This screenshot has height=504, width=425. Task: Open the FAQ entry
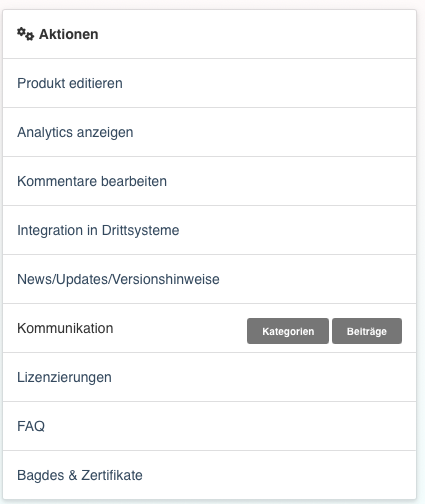tap(31, 426)
